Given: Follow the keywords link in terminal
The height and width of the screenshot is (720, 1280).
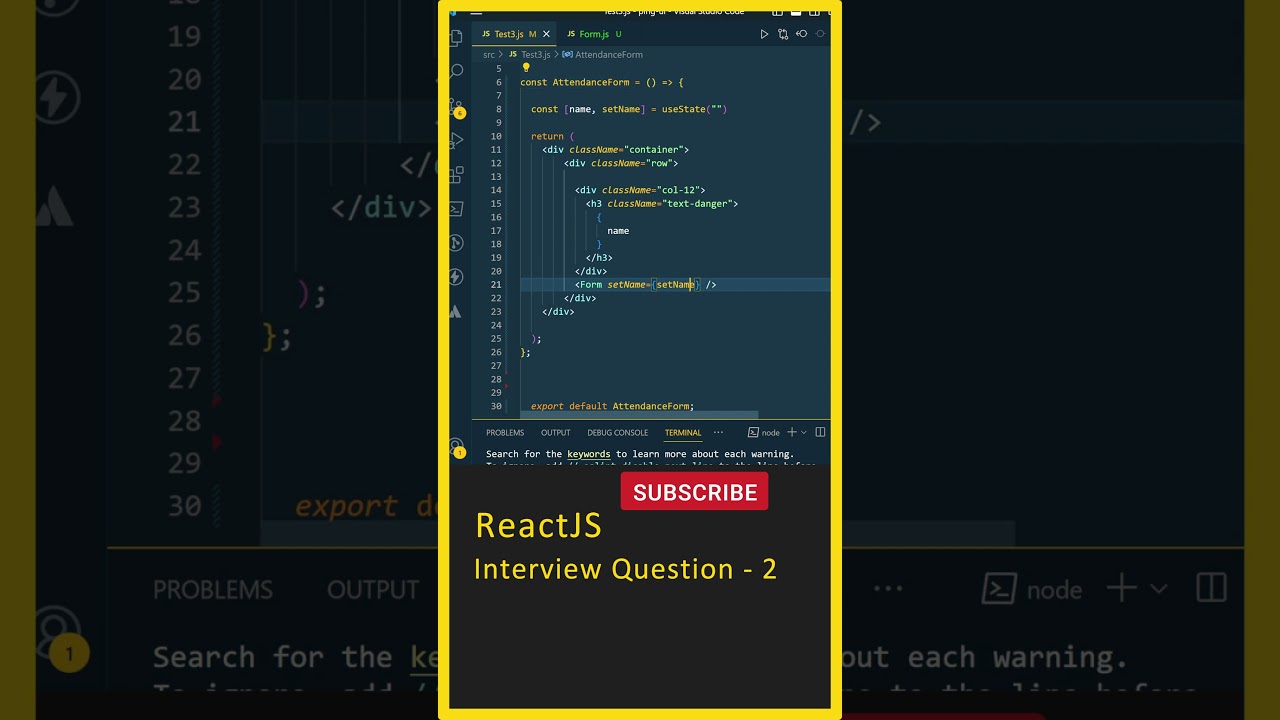Looking at the screenshot, I should click(589, 454).
